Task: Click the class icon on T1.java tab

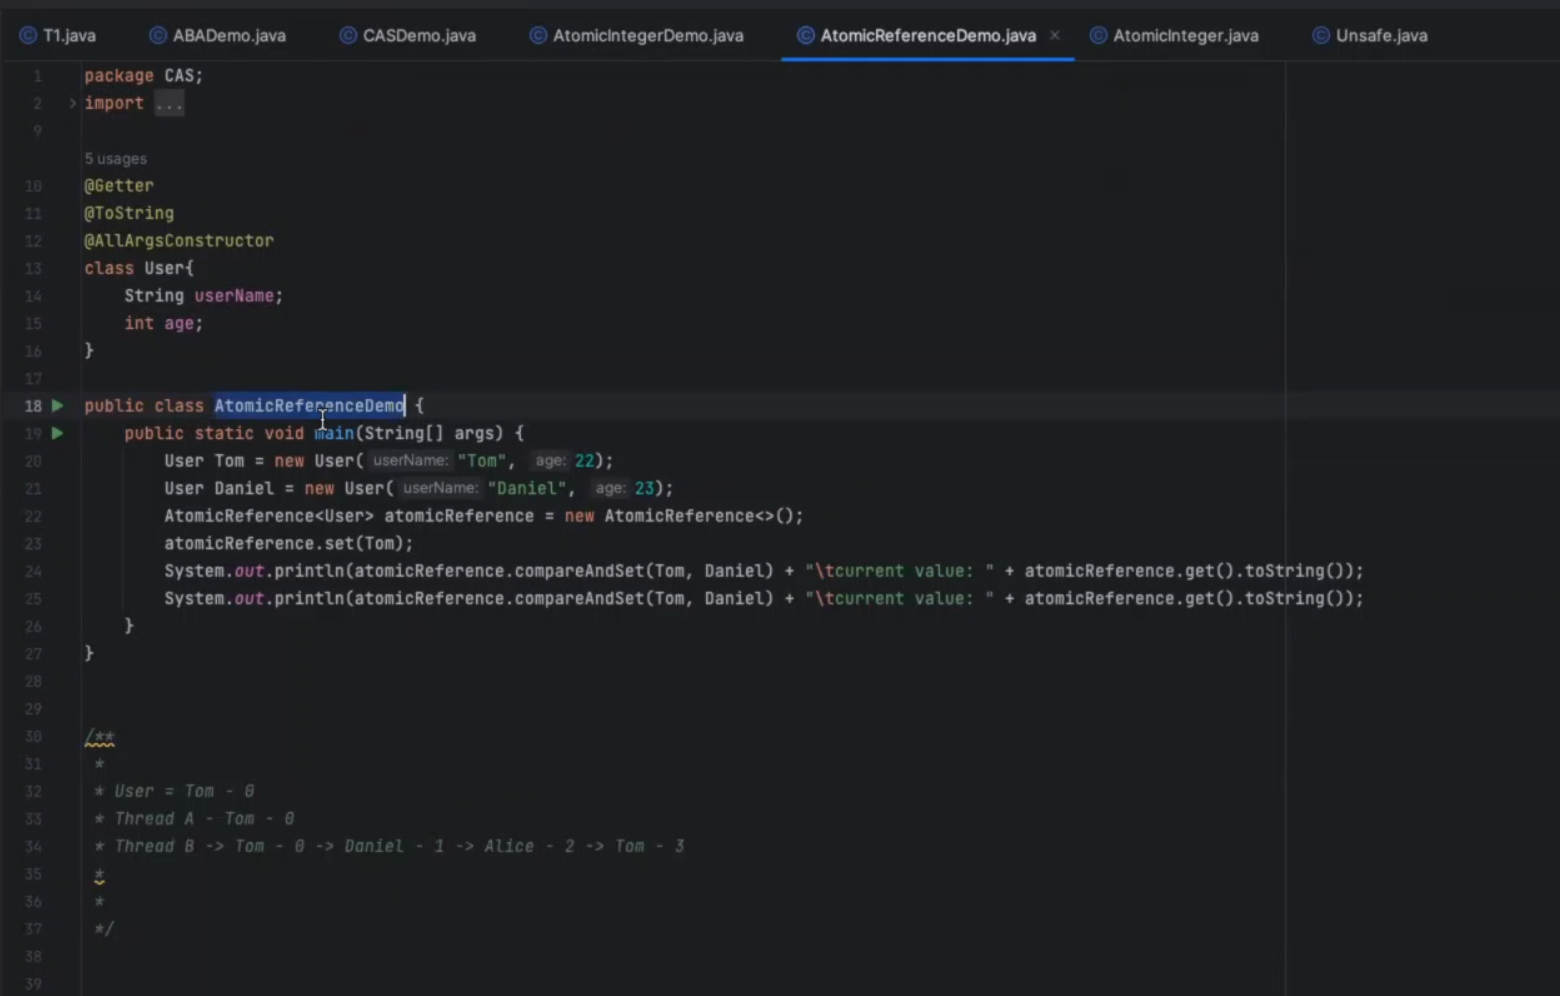Action: (x=28, y=36)
